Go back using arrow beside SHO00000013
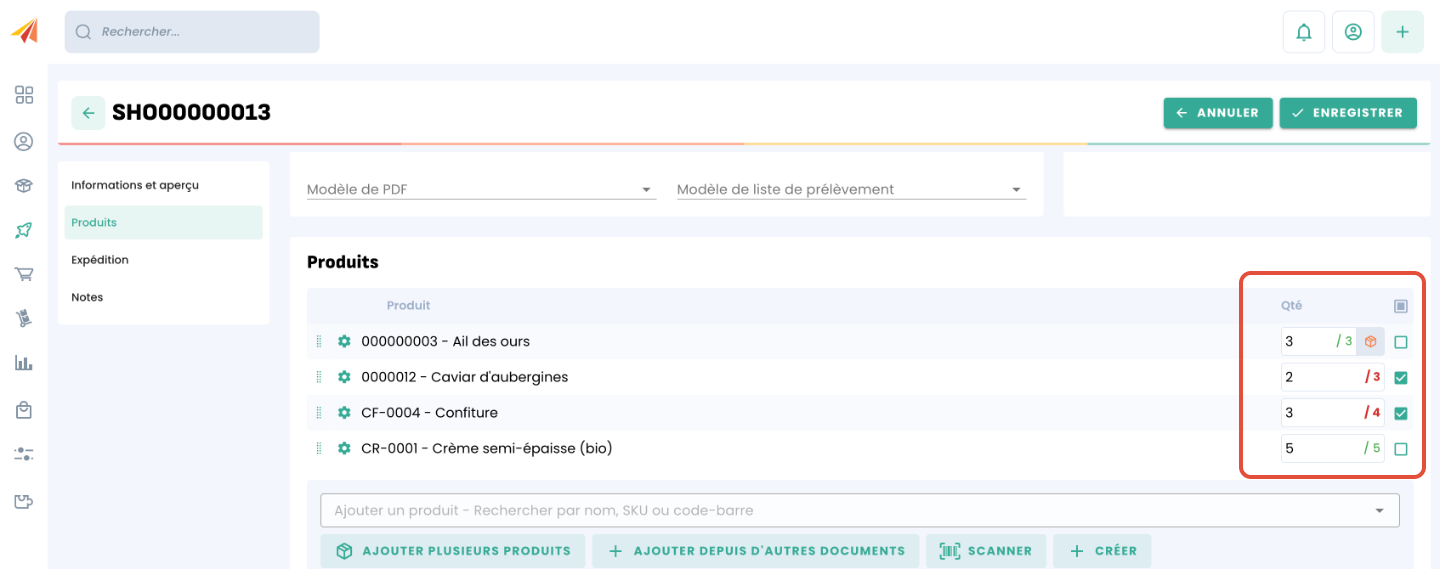This screenshot has width=1440, height=569. [88, 113]
